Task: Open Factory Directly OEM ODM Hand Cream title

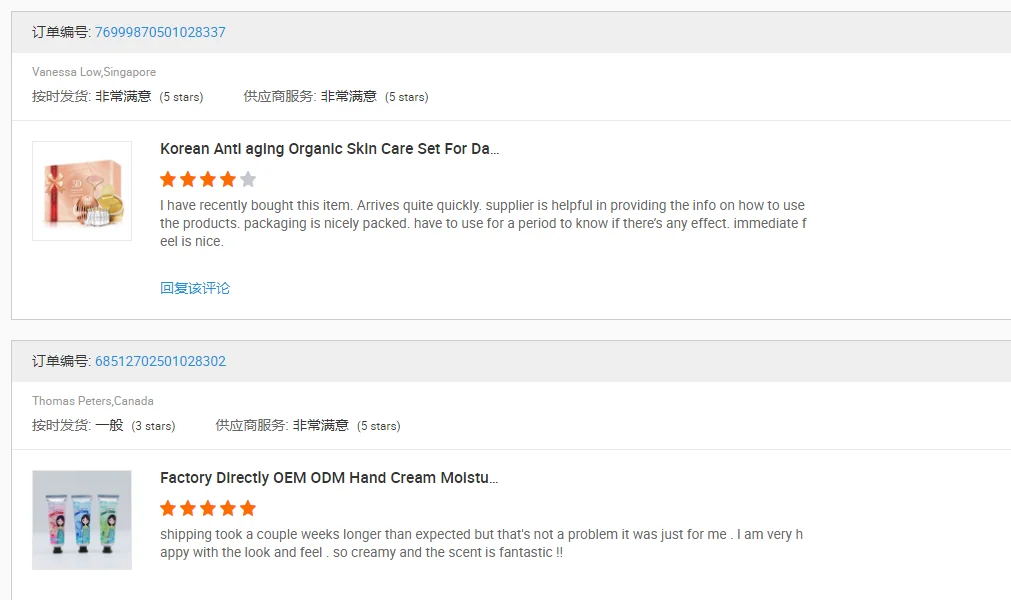Action: point(329,478)
